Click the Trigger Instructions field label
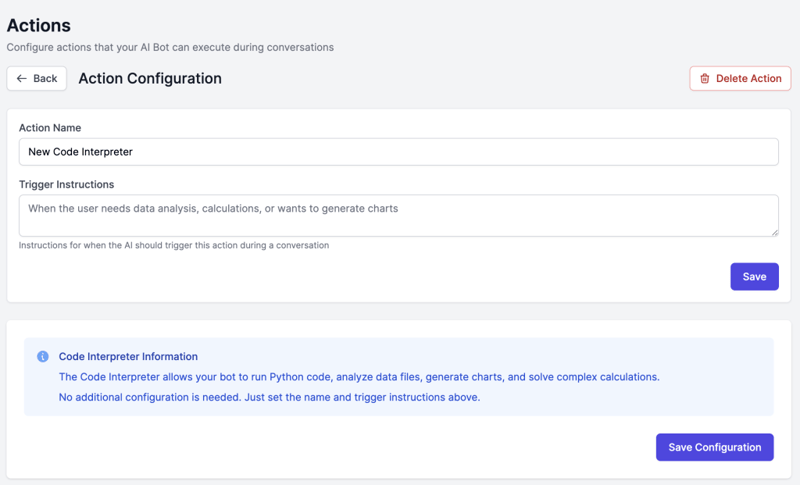The height and width of the screenshot is (485, 800). [x=66, y=184]
